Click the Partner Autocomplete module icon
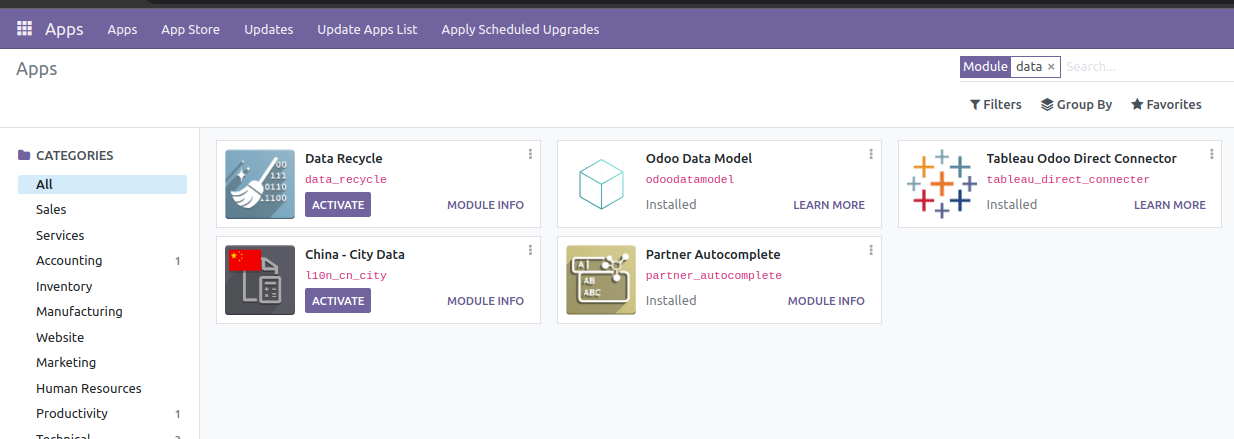The image size is (1234, 439). pyautogui.click(x=601, y=280)
